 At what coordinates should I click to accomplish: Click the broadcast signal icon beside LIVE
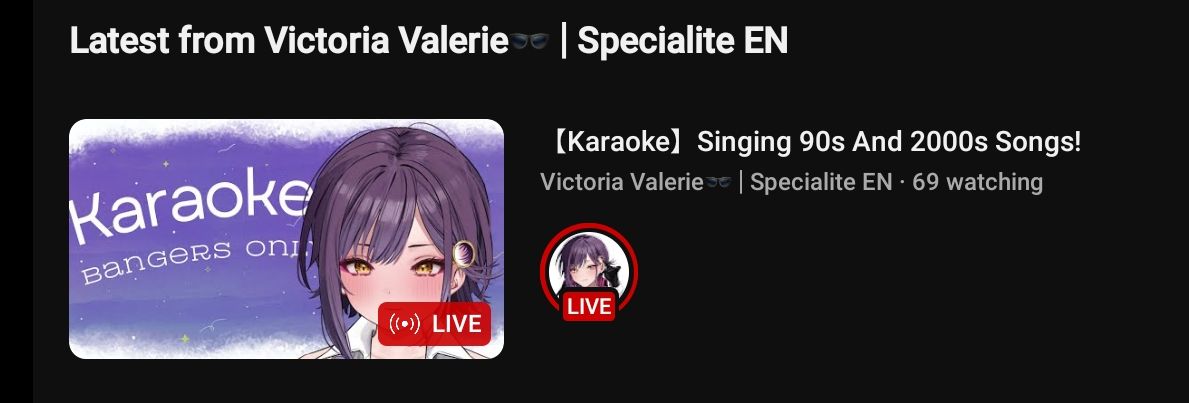click(x=403, y=324)
